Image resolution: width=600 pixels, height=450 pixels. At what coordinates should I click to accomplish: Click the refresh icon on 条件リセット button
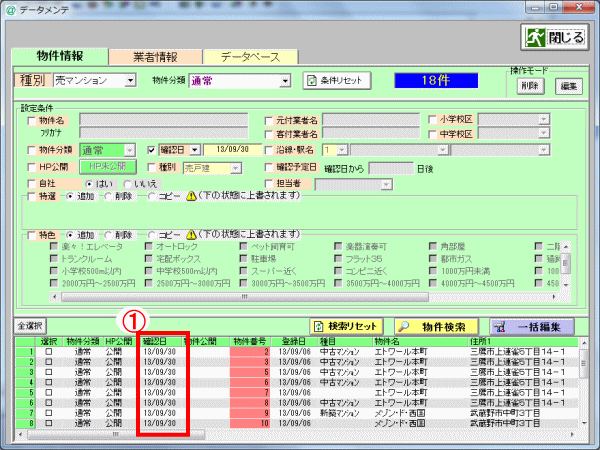312,81
